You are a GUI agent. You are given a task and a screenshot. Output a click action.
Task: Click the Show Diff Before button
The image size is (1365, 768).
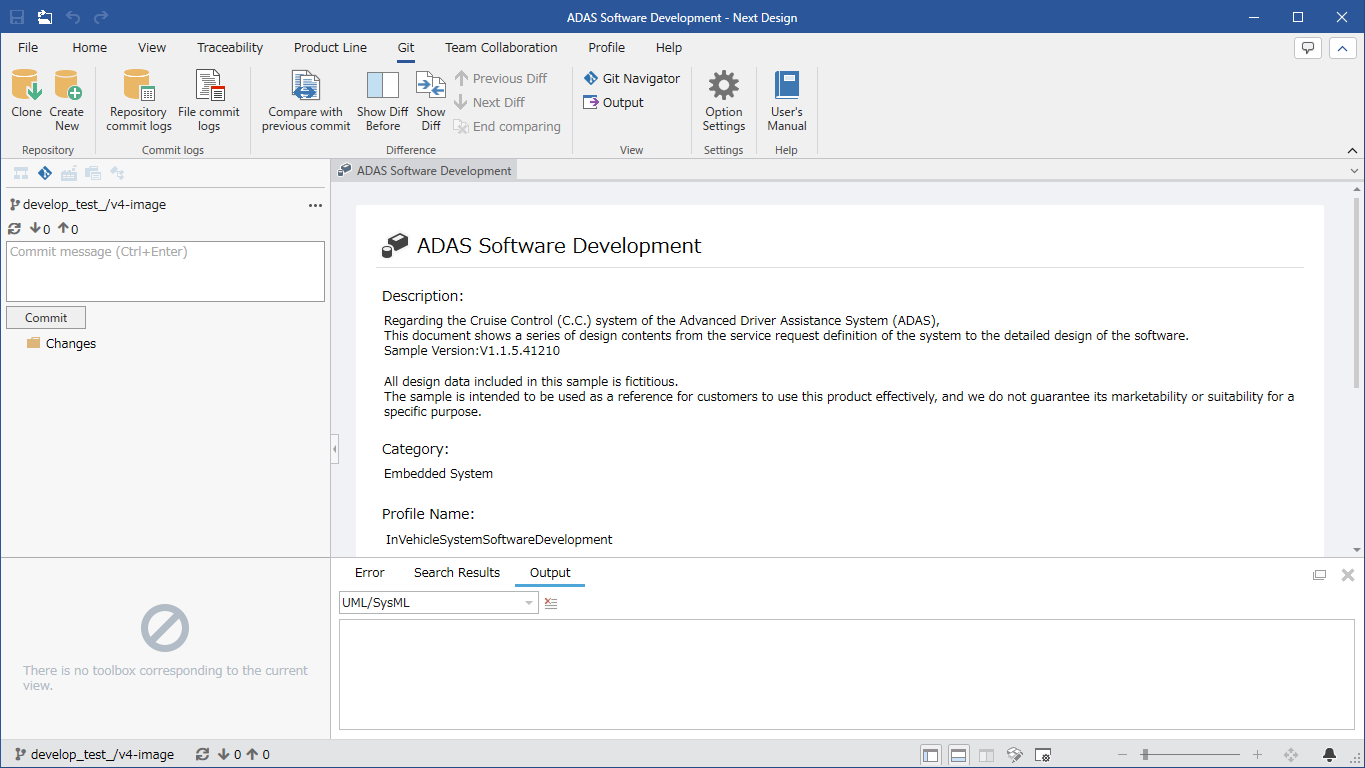[382, 101]
